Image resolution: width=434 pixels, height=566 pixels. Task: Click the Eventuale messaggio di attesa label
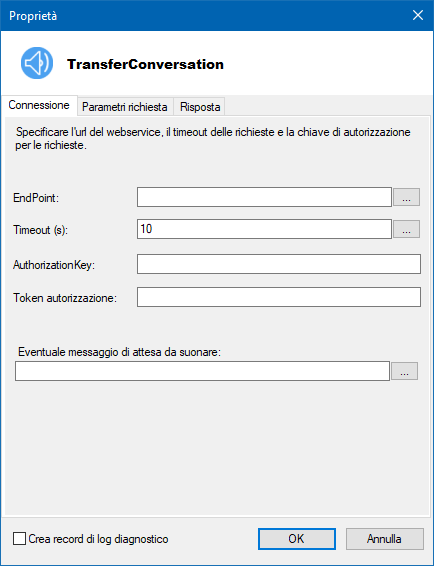[120, 352]
